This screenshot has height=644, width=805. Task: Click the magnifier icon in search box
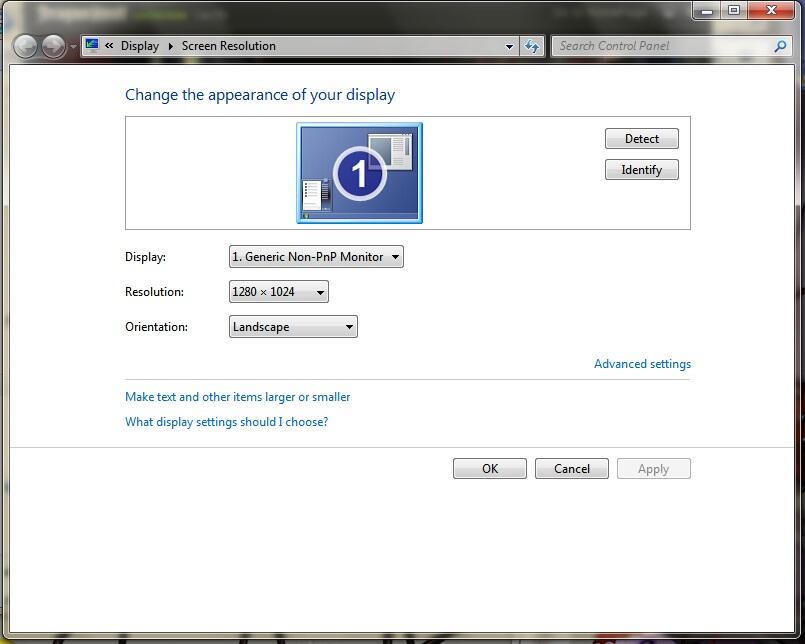pos(781,46)
